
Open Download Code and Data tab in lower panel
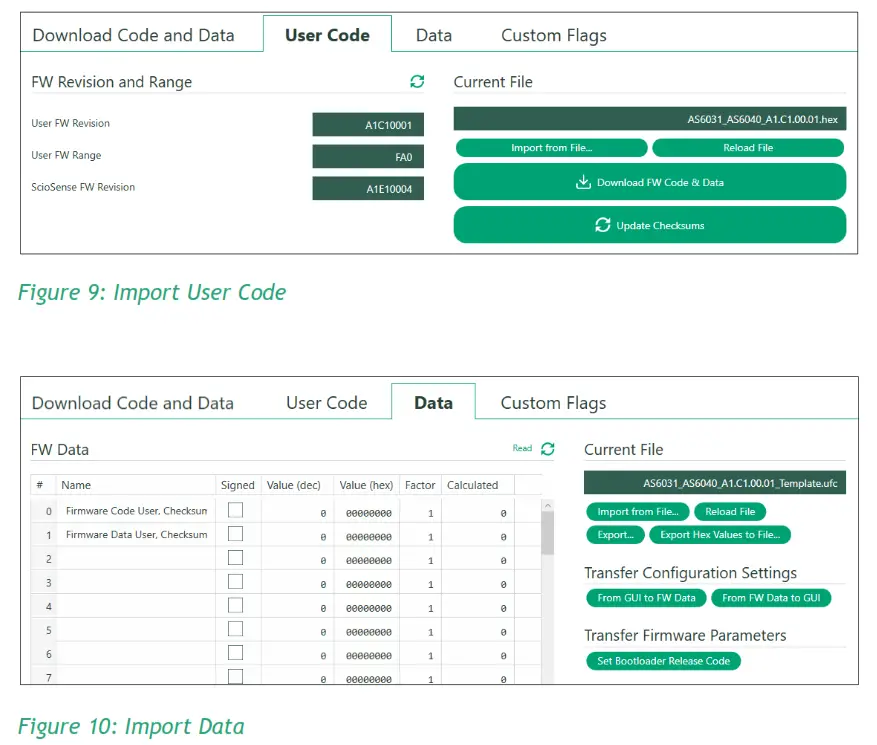point(133,404)
